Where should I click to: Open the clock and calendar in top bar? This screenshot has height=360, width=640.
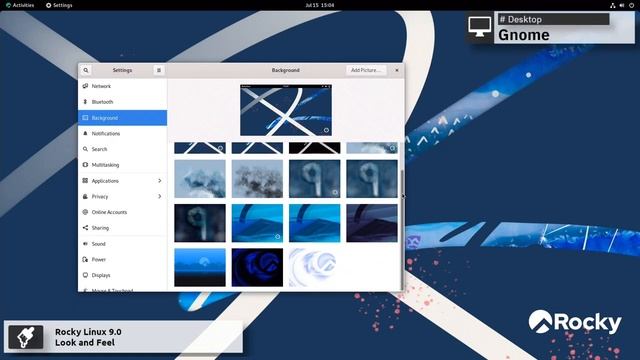320,5
